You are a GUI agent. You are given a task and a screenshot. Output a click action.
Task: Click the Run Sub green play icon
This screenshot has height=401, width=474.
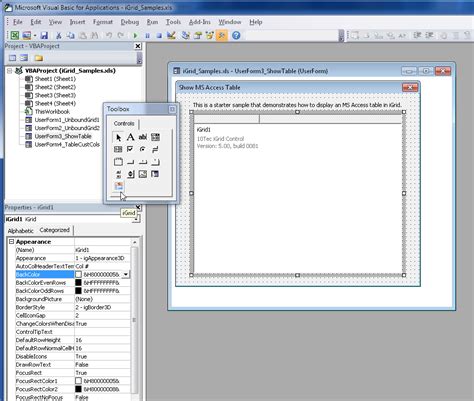click(135, 35)
